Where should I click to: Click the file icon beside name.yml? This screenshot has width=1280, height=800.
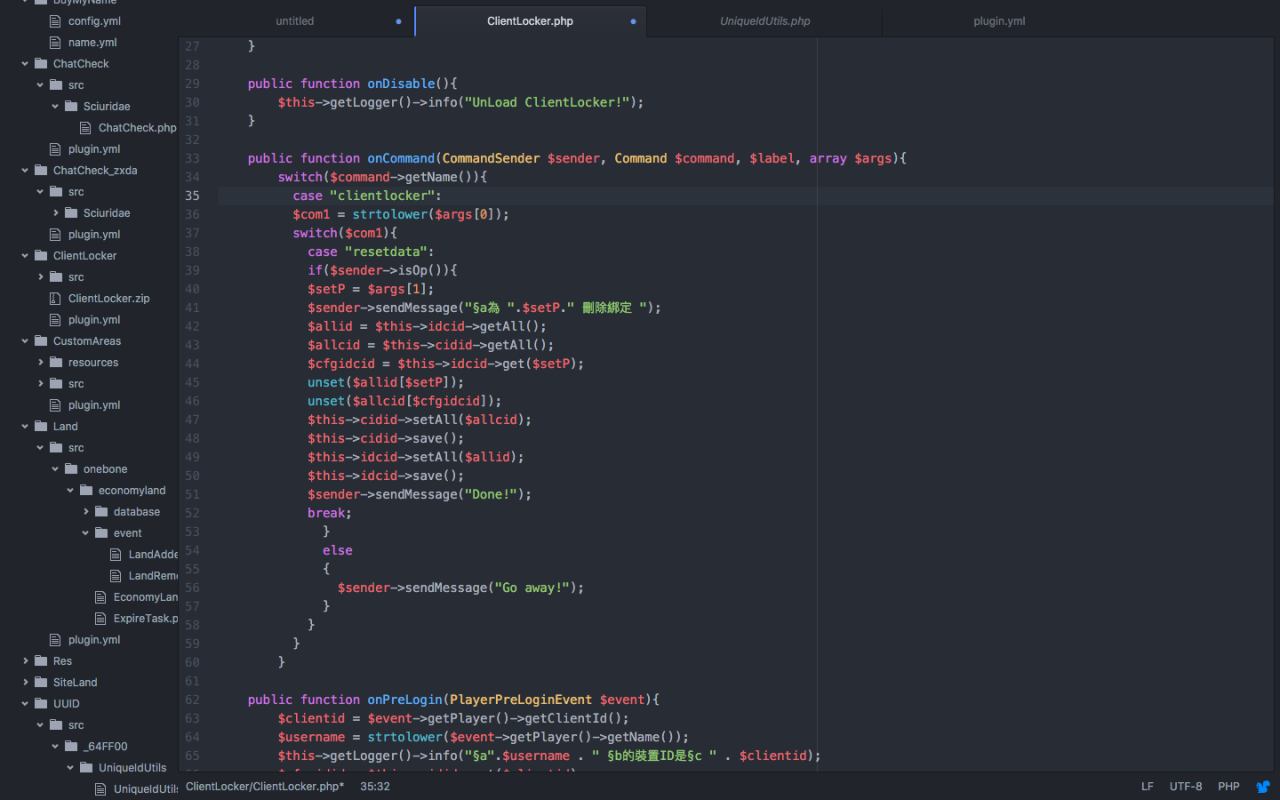(56, 42)
